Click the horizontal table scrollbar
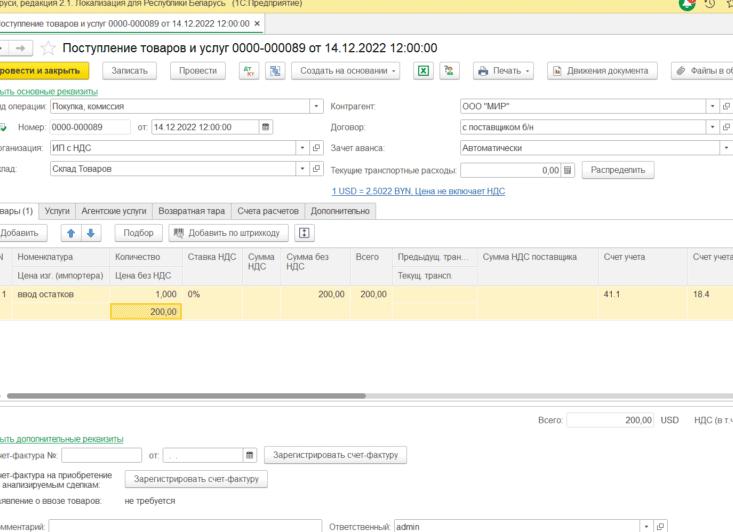 click(186, 396)
